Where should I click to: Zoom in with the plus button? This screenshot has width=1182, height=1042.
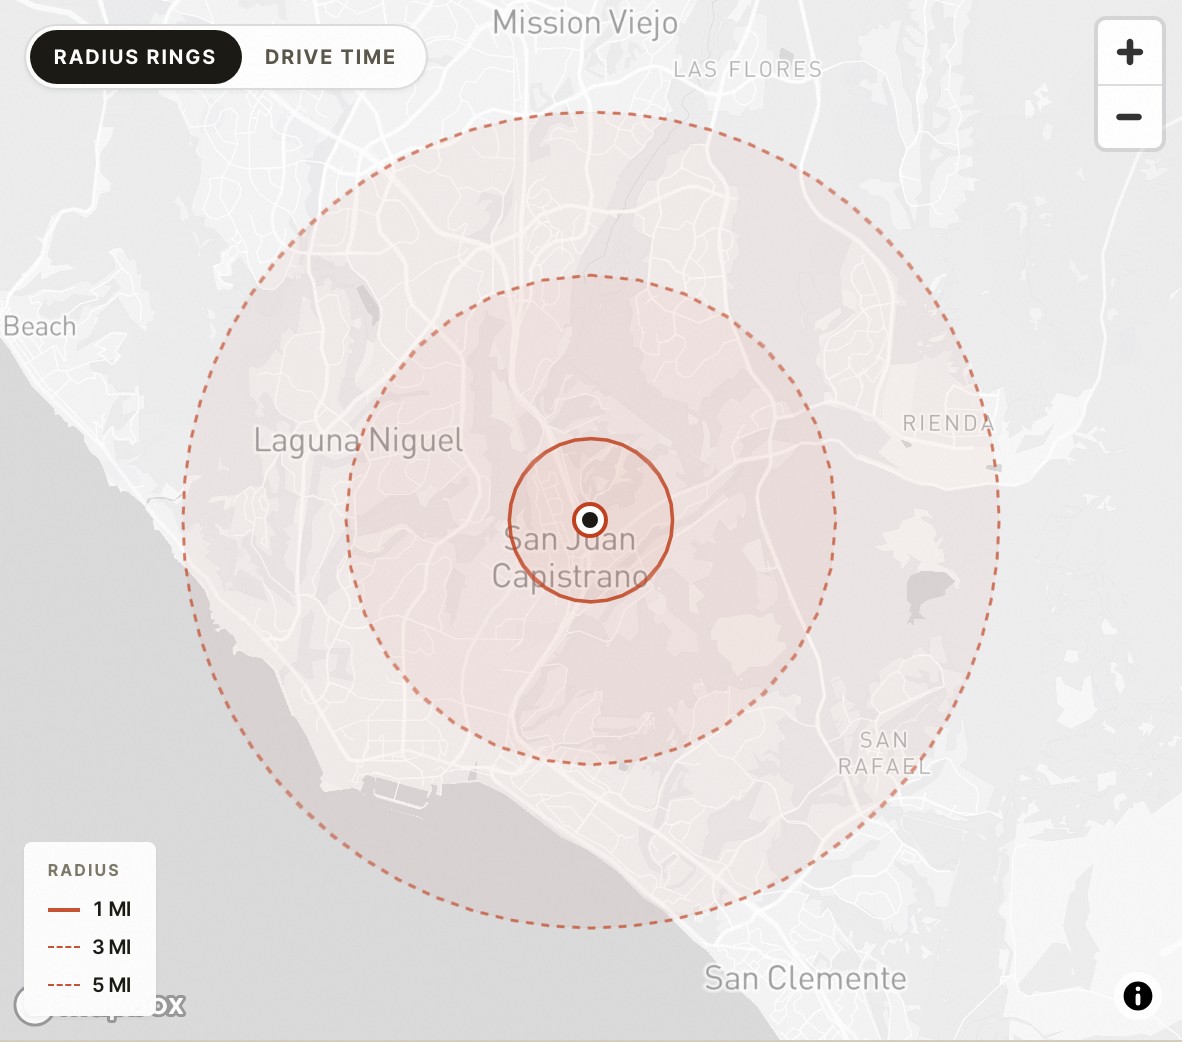coord(1129,53)
